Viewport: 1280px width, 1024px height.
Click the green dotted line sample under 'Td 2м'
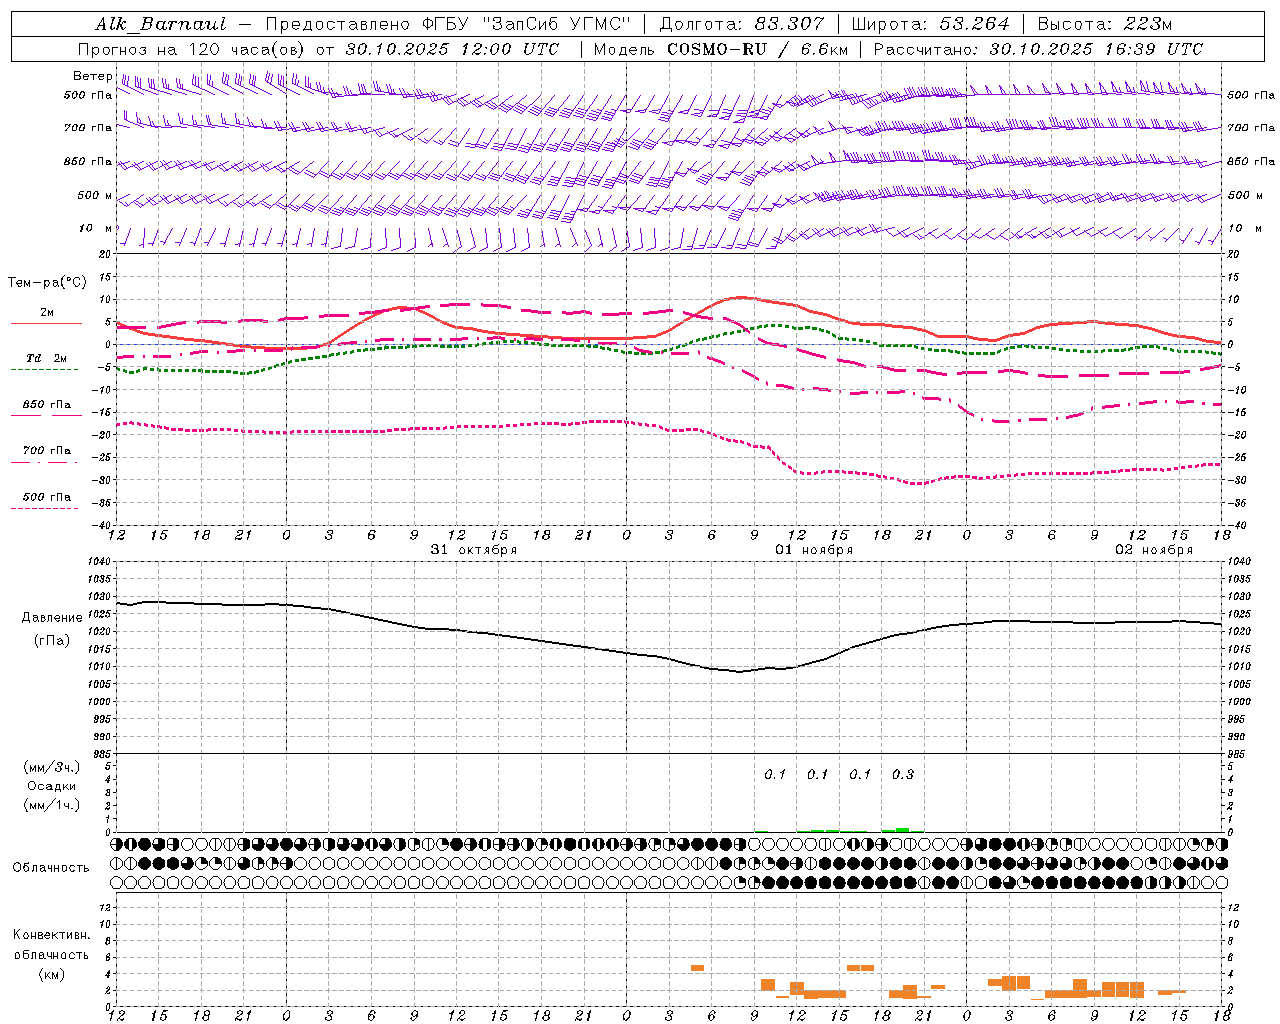point(44,370)
